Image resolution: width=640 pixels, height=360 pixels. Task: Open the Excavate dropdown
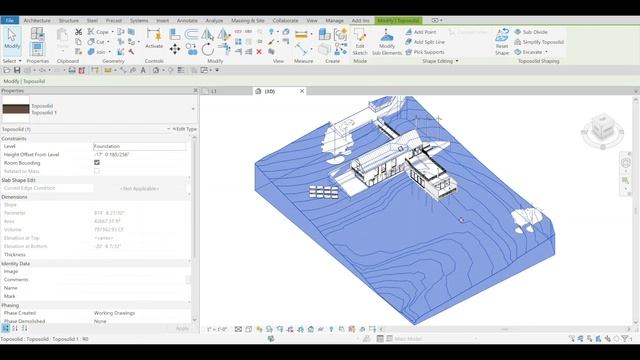pos(546,52)
